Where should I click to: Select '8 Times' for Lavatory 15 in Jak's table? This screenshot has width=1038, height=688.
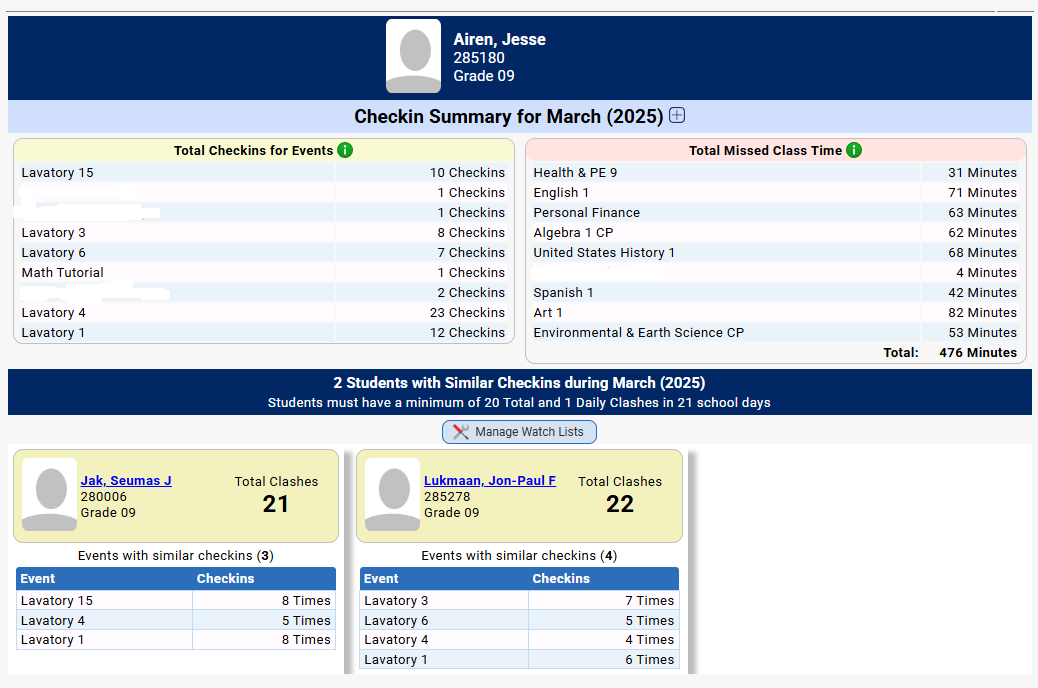coord(306,601)
